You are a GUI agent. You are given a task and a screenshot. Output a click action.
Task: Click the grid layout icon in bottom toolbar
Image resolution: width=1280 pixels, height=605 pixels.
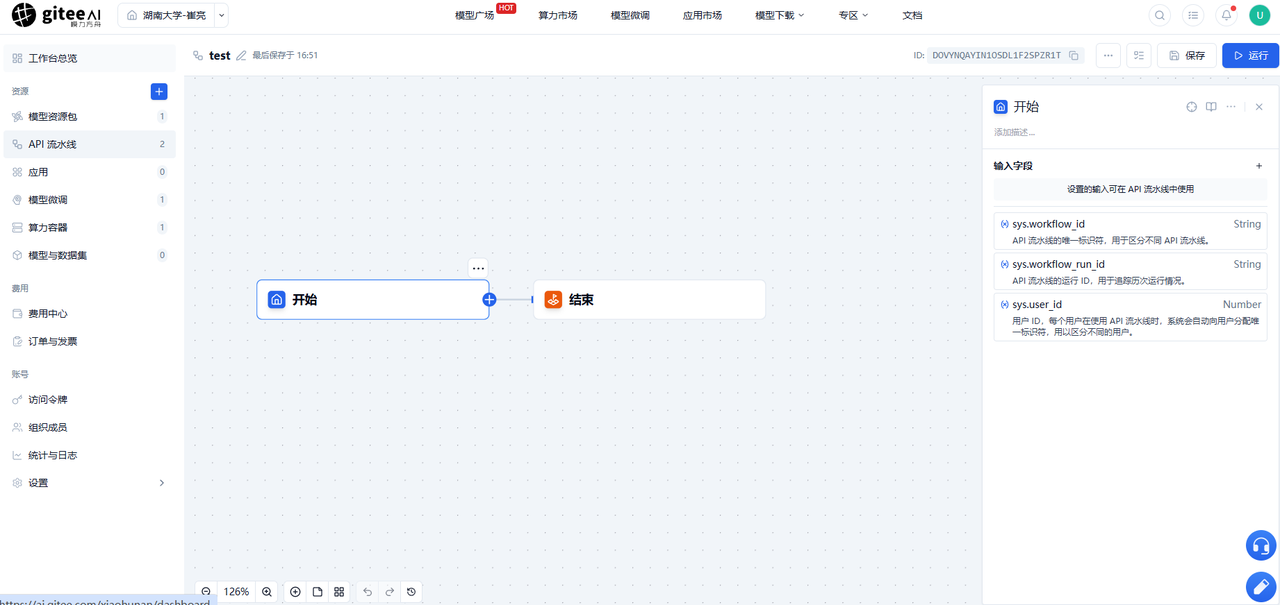(x=339, y=592)
